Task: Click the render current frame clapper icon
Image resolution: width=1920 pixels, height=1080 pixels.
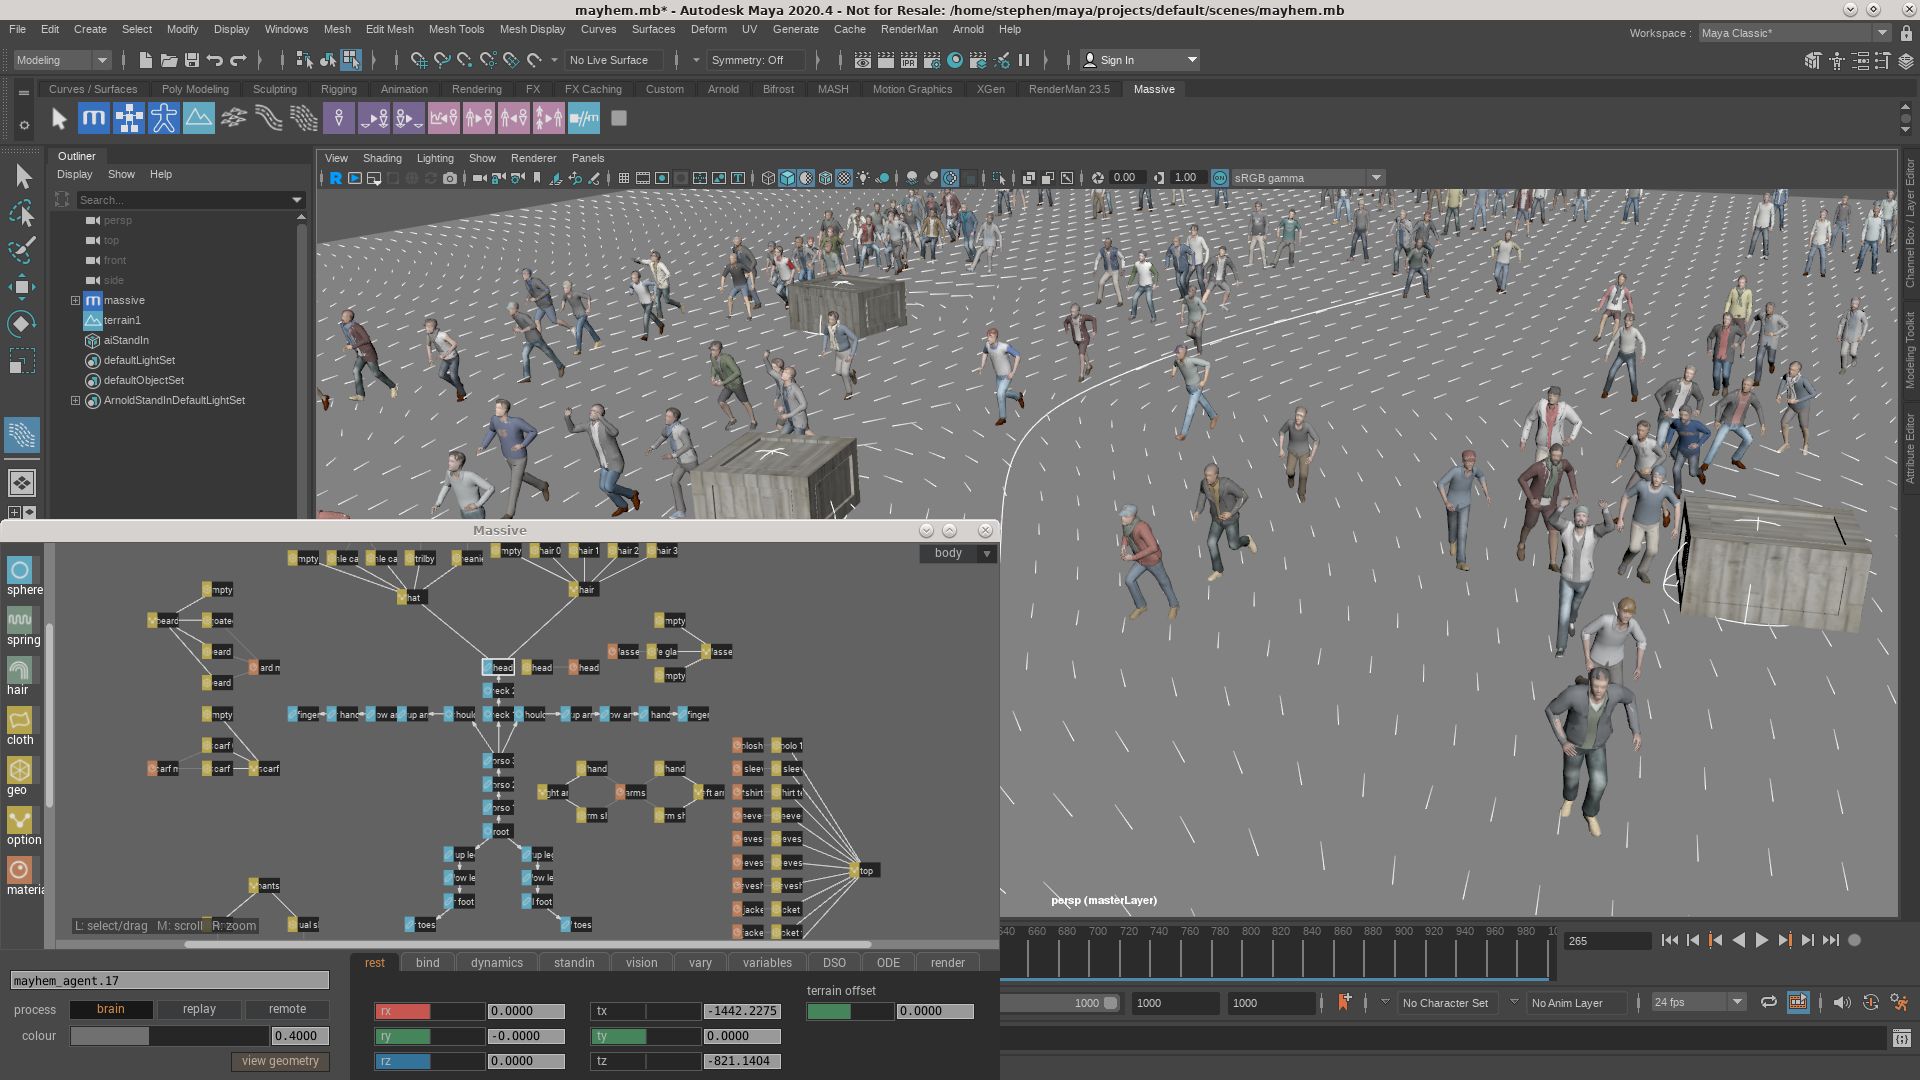Action: click(886, 60)
